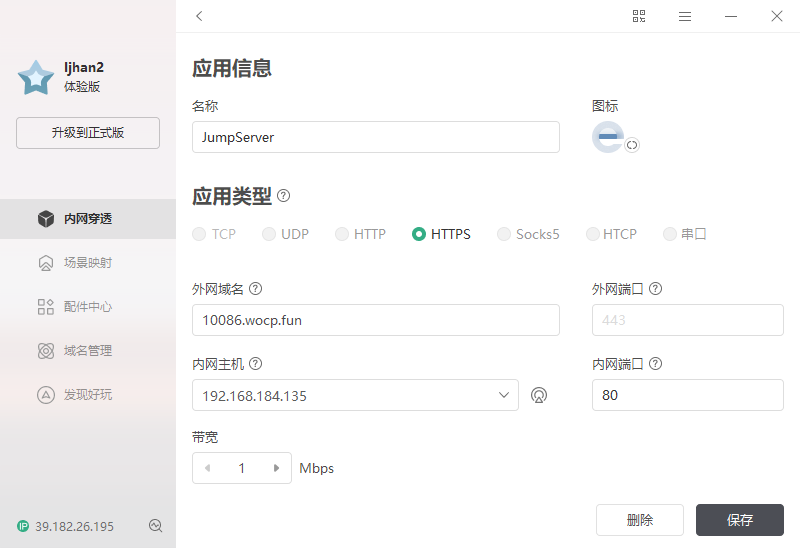Click the 配件中心 grid icon
This screenshot has width=800, height=548.
pyautogui.click(x=46, y=307)
